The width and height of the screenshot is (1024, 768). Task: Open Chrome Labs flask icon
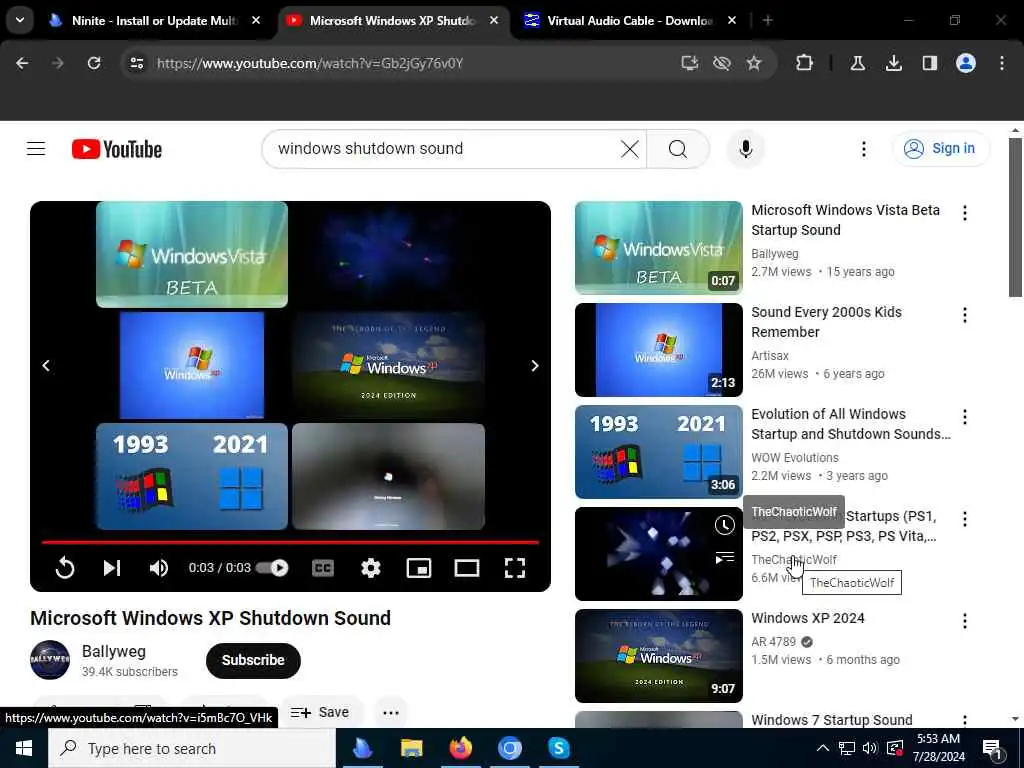pyautogui.click(x=857, y=63)
